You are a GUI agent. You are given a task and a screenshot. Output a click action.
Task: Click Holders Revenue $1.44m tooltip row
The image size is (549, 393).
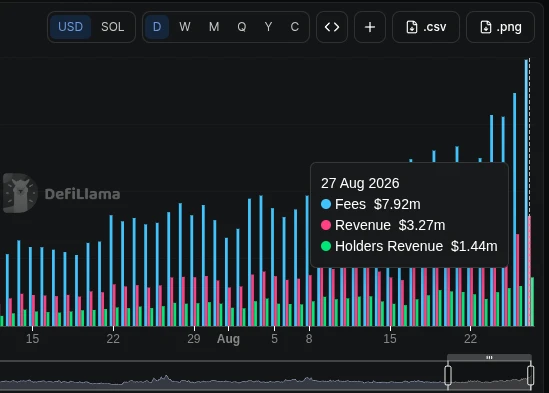409,246
